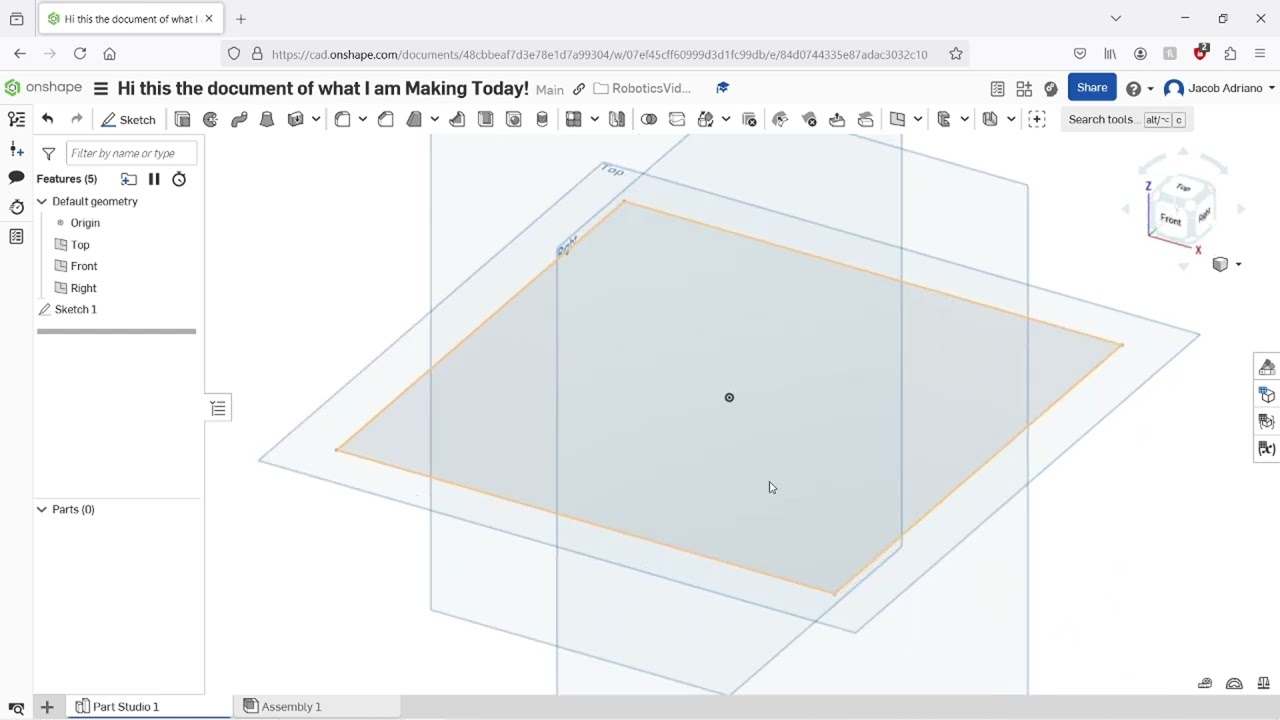Image resolution: width=1280 pixels, height=720 pixels.
Task: Expand the Plane tool dropdown arrow
Action: point(918,119)
